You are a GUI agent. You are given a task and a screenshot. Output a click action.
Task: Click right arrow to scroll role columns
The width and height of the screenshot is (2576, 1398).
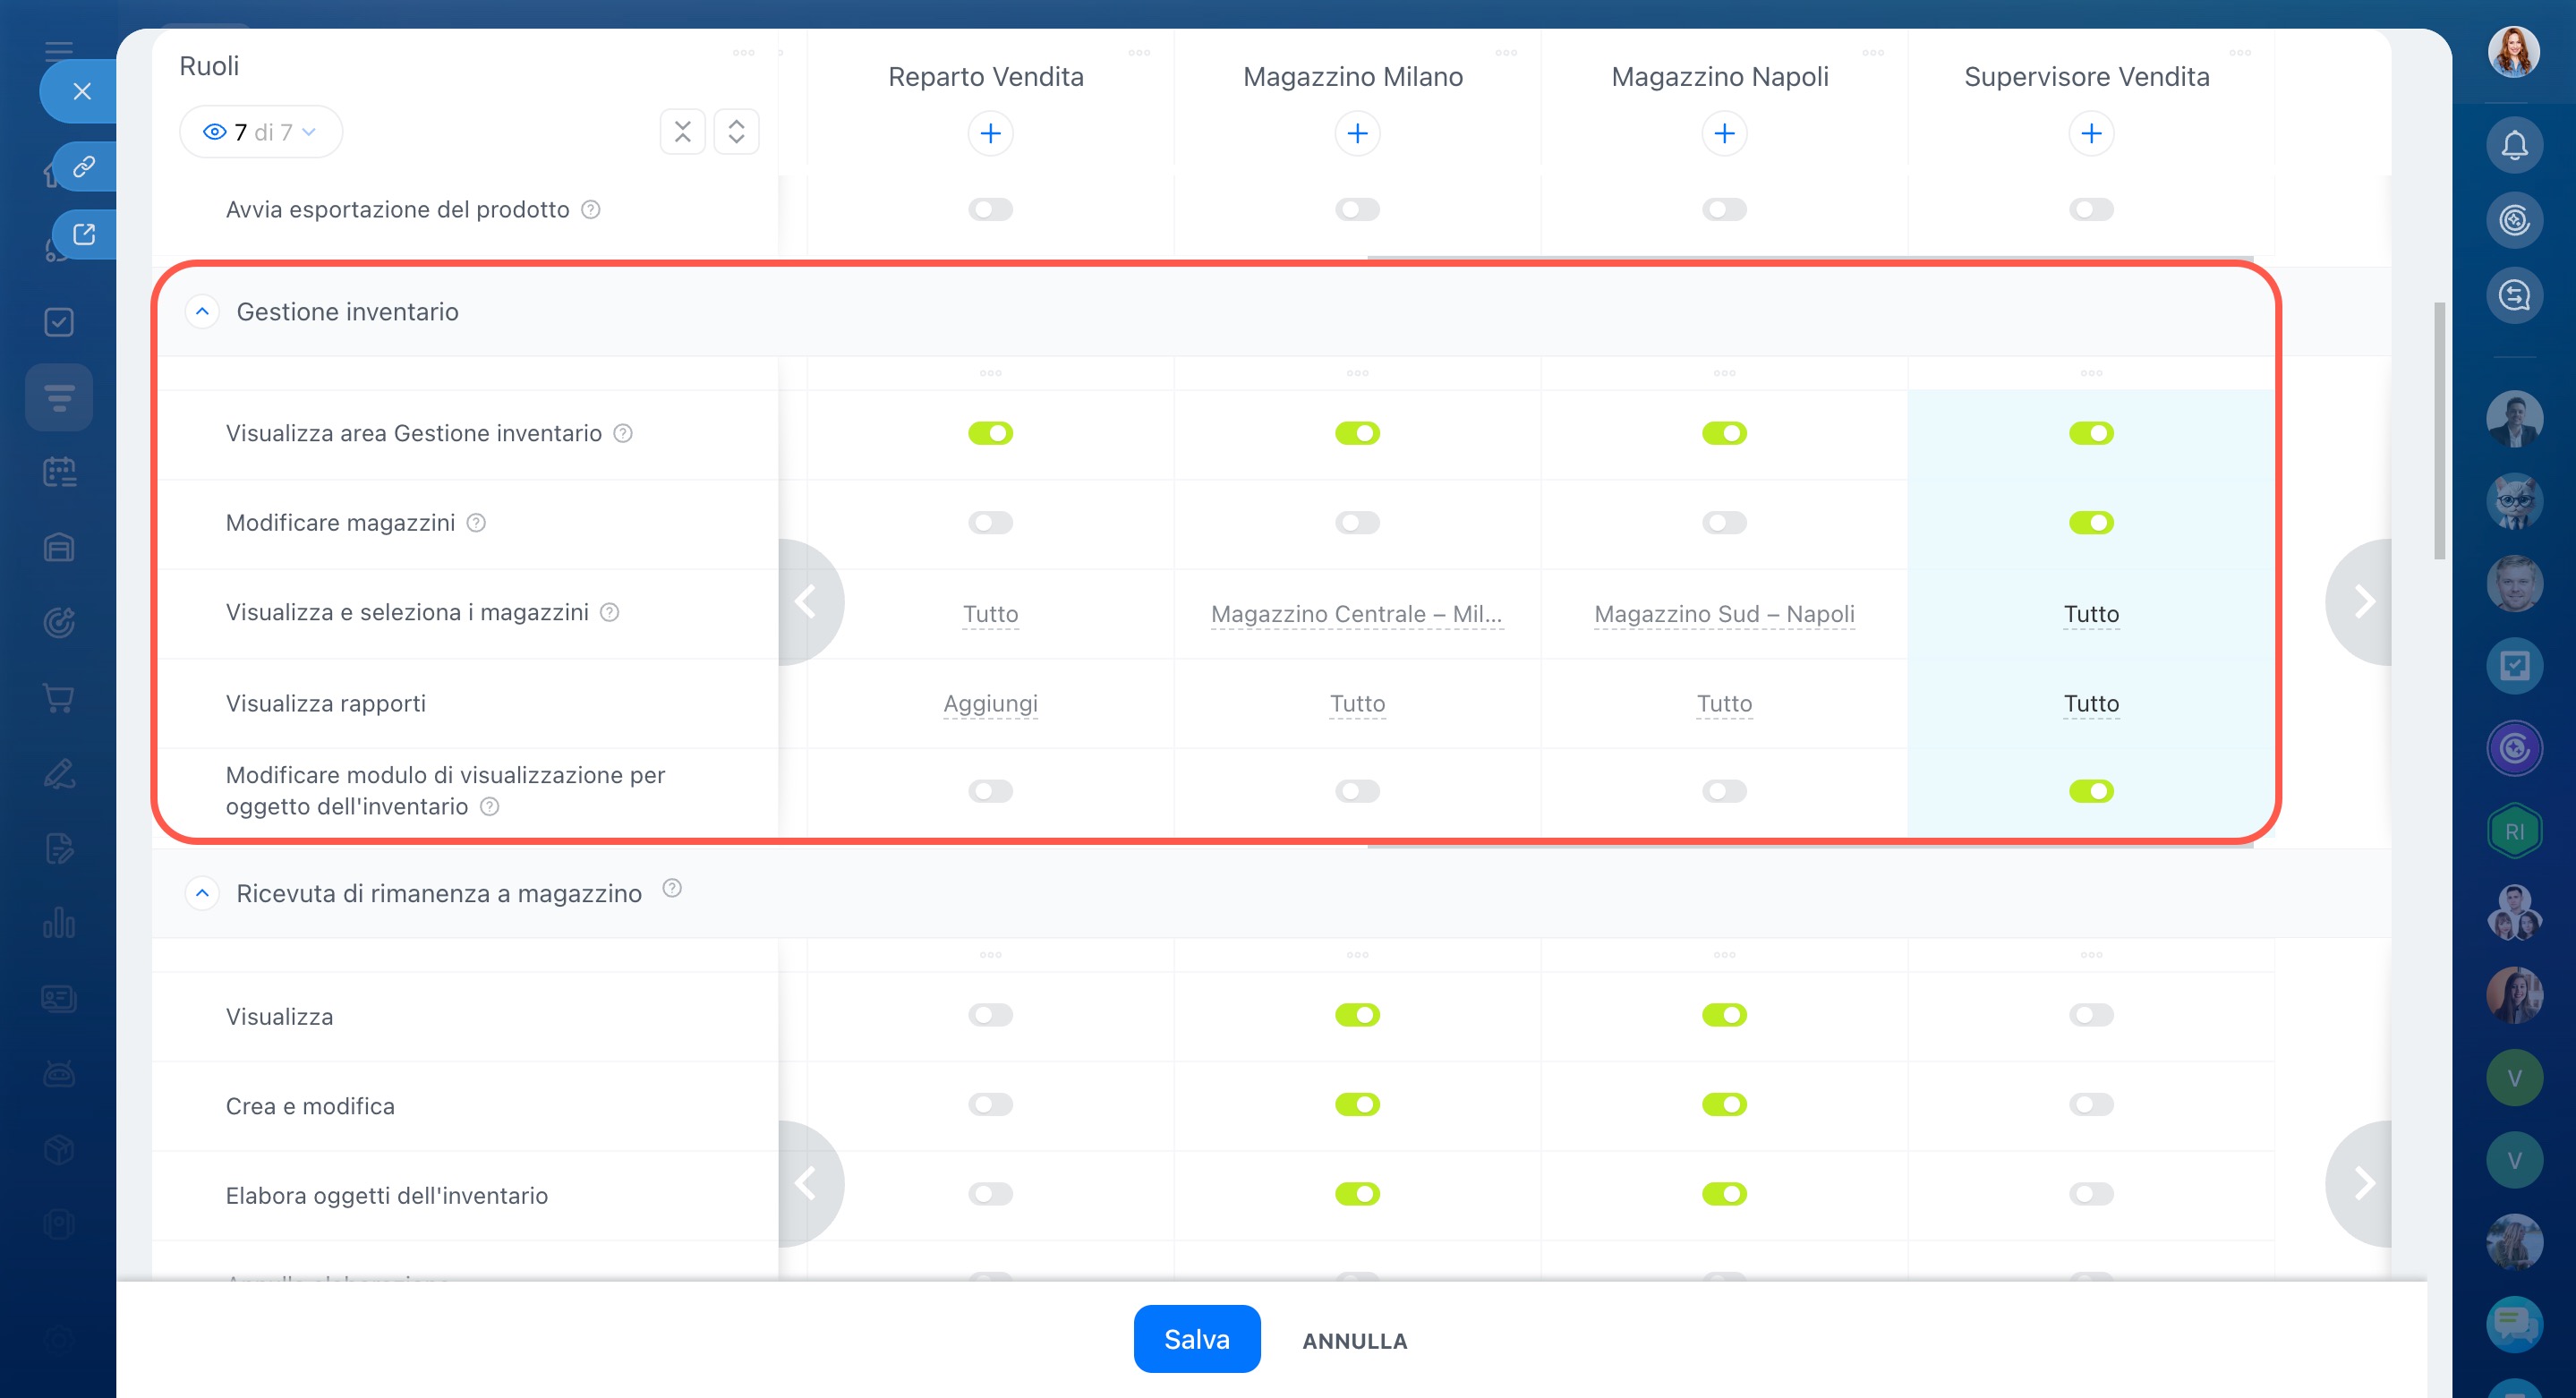pos(2362,602)
